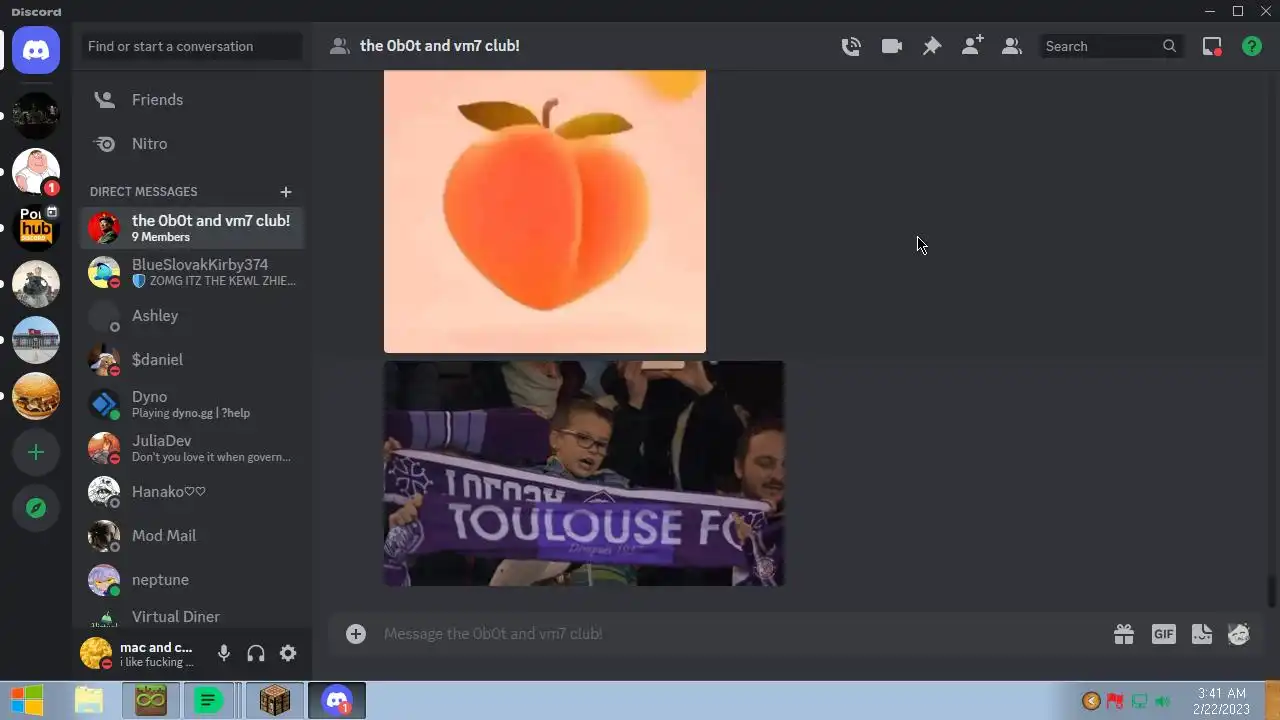Click the group DM title in header
The image size is (1280, 720).
(x=439, y=46)
